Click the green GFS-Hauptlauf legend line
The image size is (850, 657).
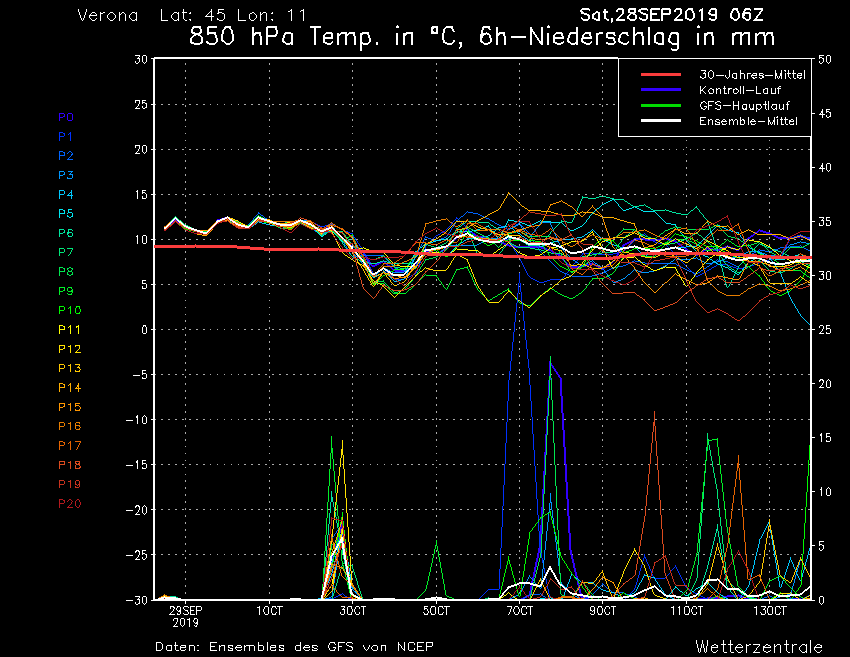[x=660, y=105]
